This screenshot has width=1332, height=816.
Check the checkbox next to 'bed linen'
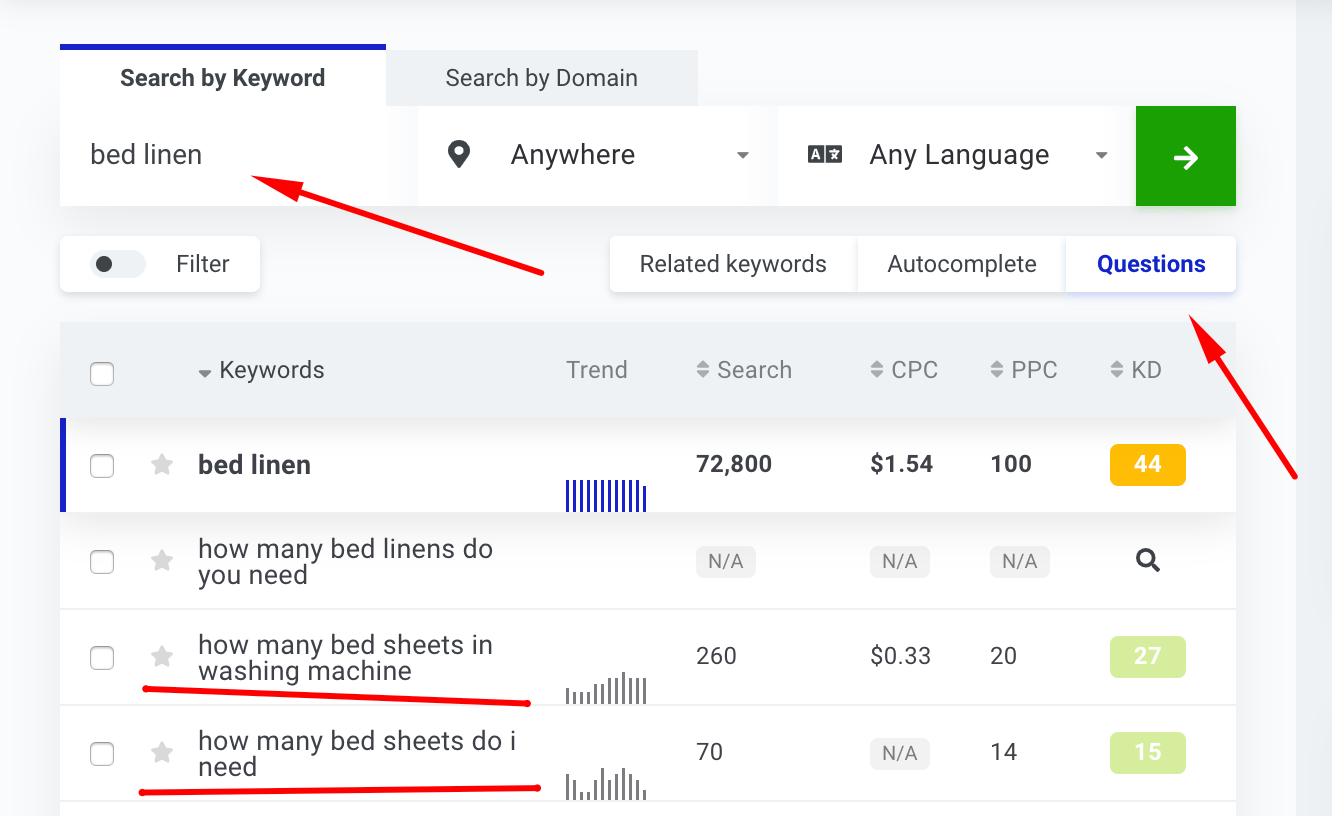click(x=101, y=465)
